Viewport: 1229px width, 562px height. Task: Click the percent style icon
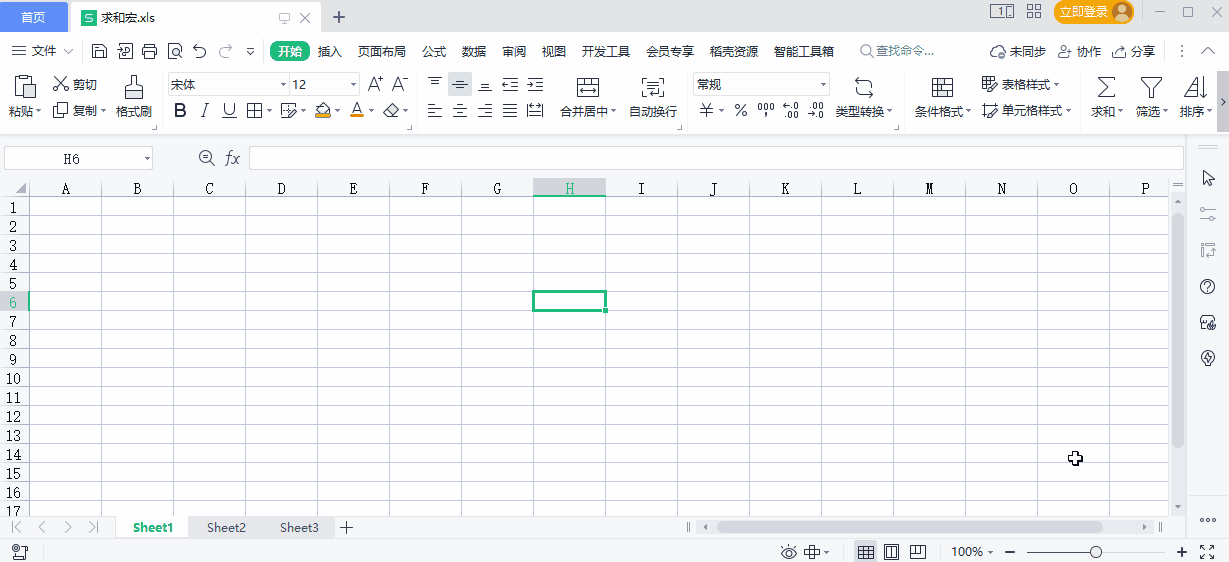click(x=741, y=111)
